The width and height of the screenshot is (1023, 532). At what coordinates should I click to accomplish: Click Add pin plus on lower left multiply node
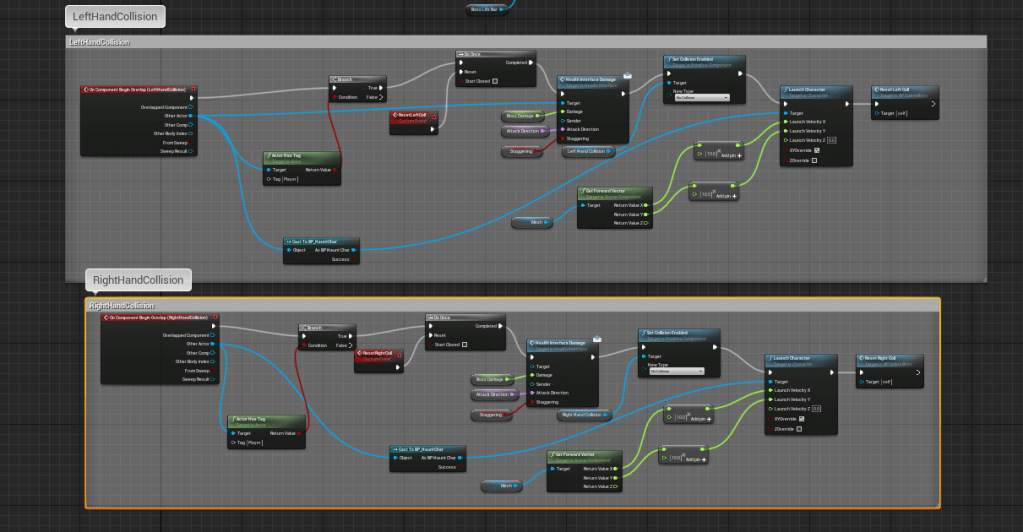pos(734,195)
